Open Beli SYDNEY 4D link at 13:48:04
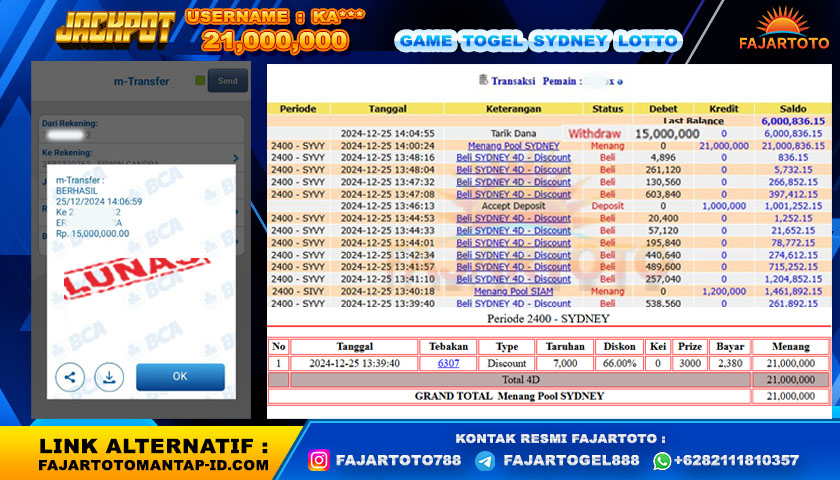Screen dimensions: 840x480 tap(513, 170)
